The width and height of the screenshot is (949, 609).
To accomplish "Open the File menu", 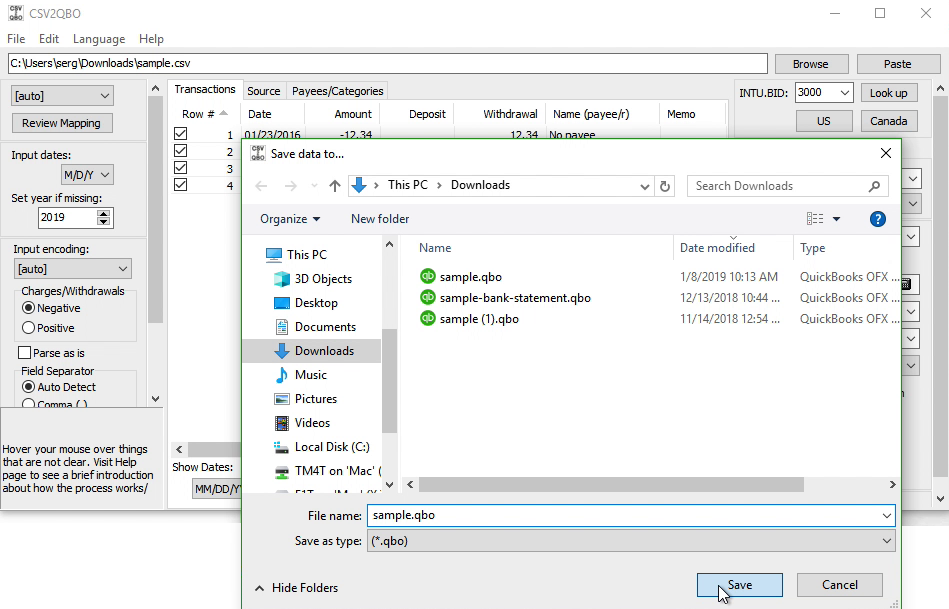I will click(16, 39).
